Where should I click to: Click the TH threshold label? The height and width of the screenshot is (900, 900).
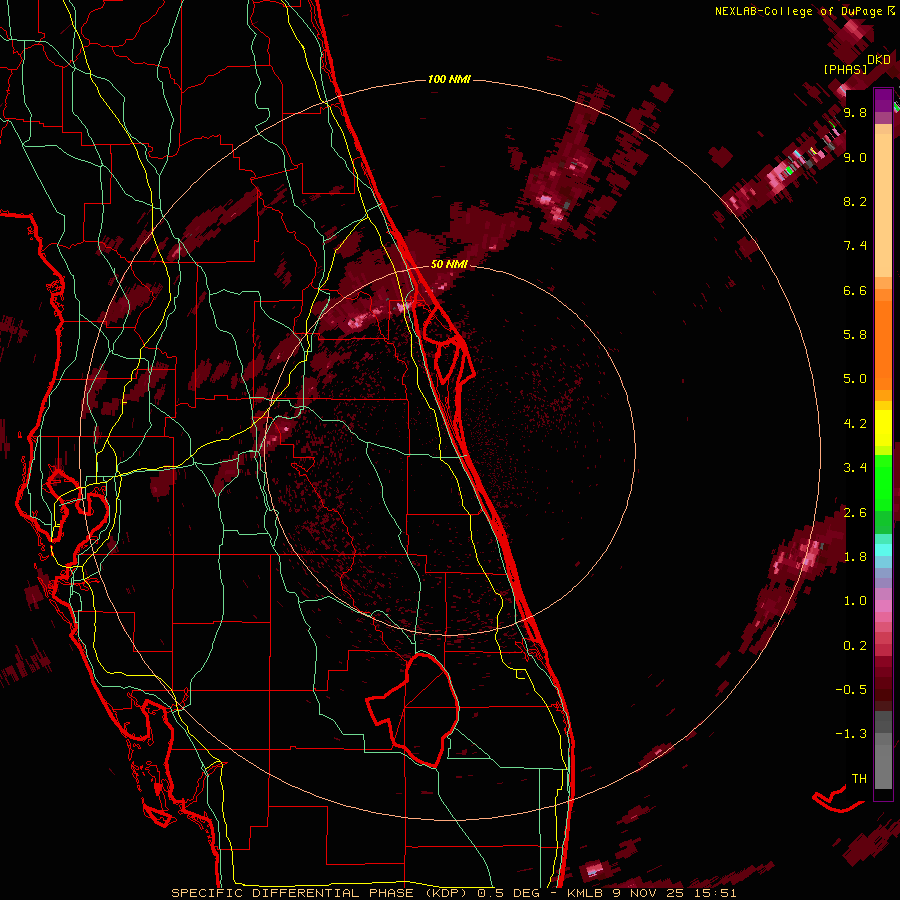859,779
